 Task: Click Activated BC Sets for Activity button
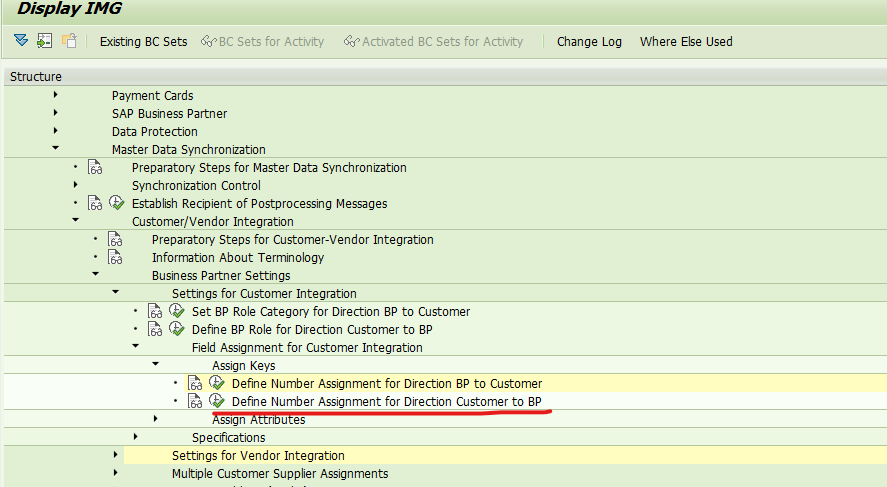pyautogui.click(x=433, y=42)
